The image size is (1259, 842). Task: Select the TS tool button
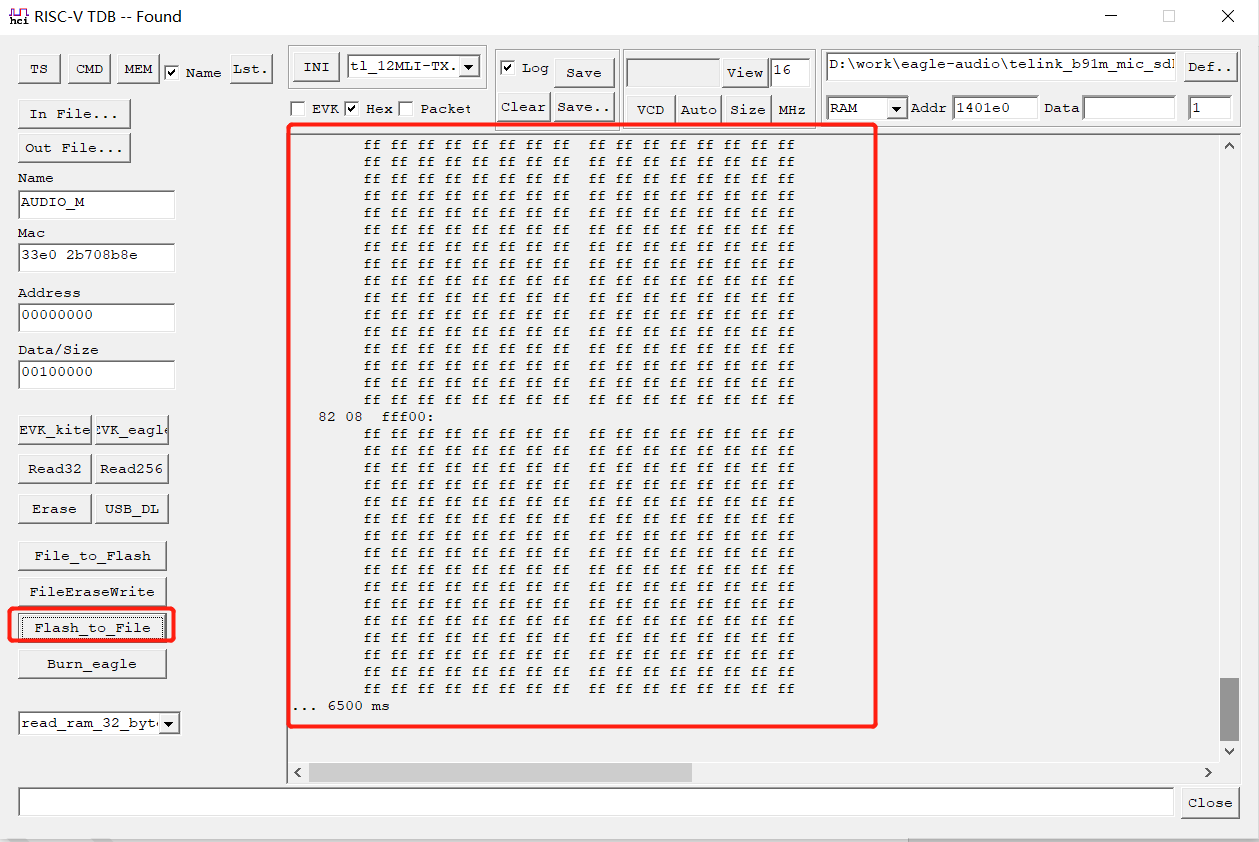(x=39, y=69)
